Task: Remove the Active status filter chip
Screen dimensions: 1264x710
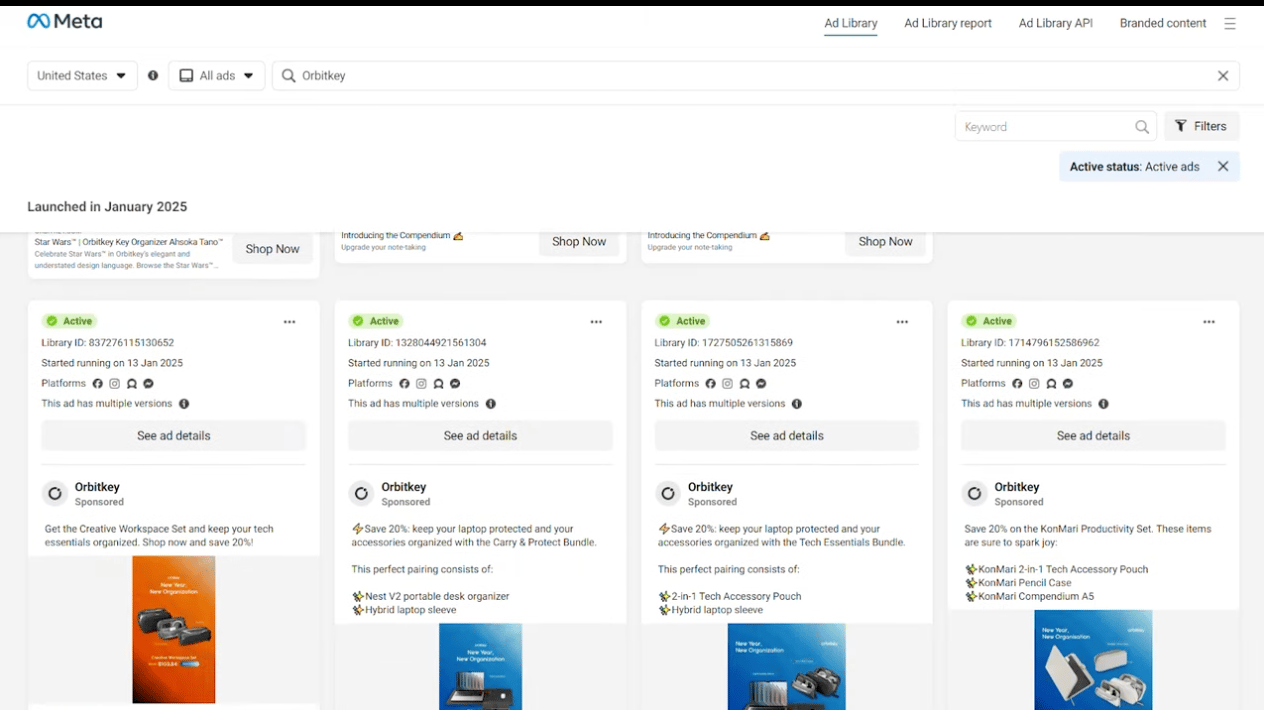Action: click(x=1223, y=167)
